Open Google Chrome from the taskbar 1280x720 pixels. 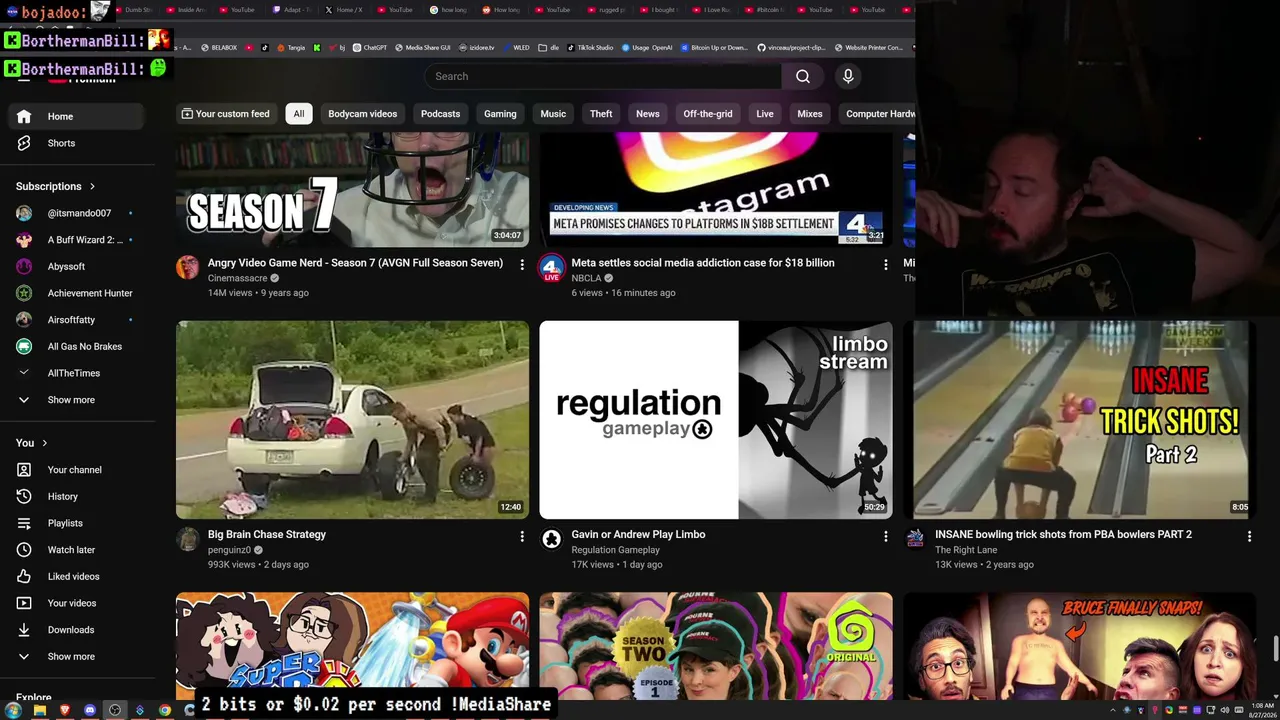tap(165, 710)
